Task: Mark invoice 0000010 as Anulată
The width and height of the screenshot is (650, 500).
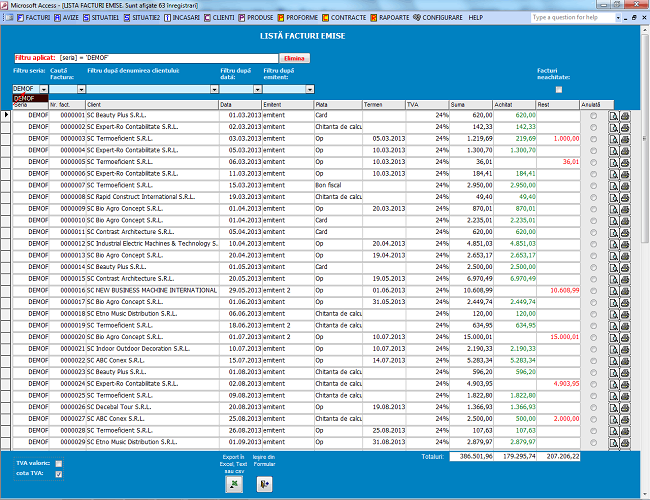Action: point(593,221)
